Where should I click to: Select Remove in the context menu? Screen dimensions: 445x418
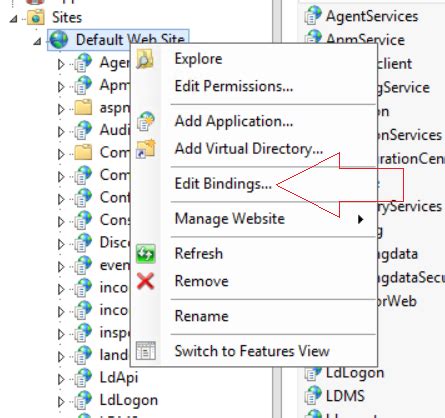[202, 281]
